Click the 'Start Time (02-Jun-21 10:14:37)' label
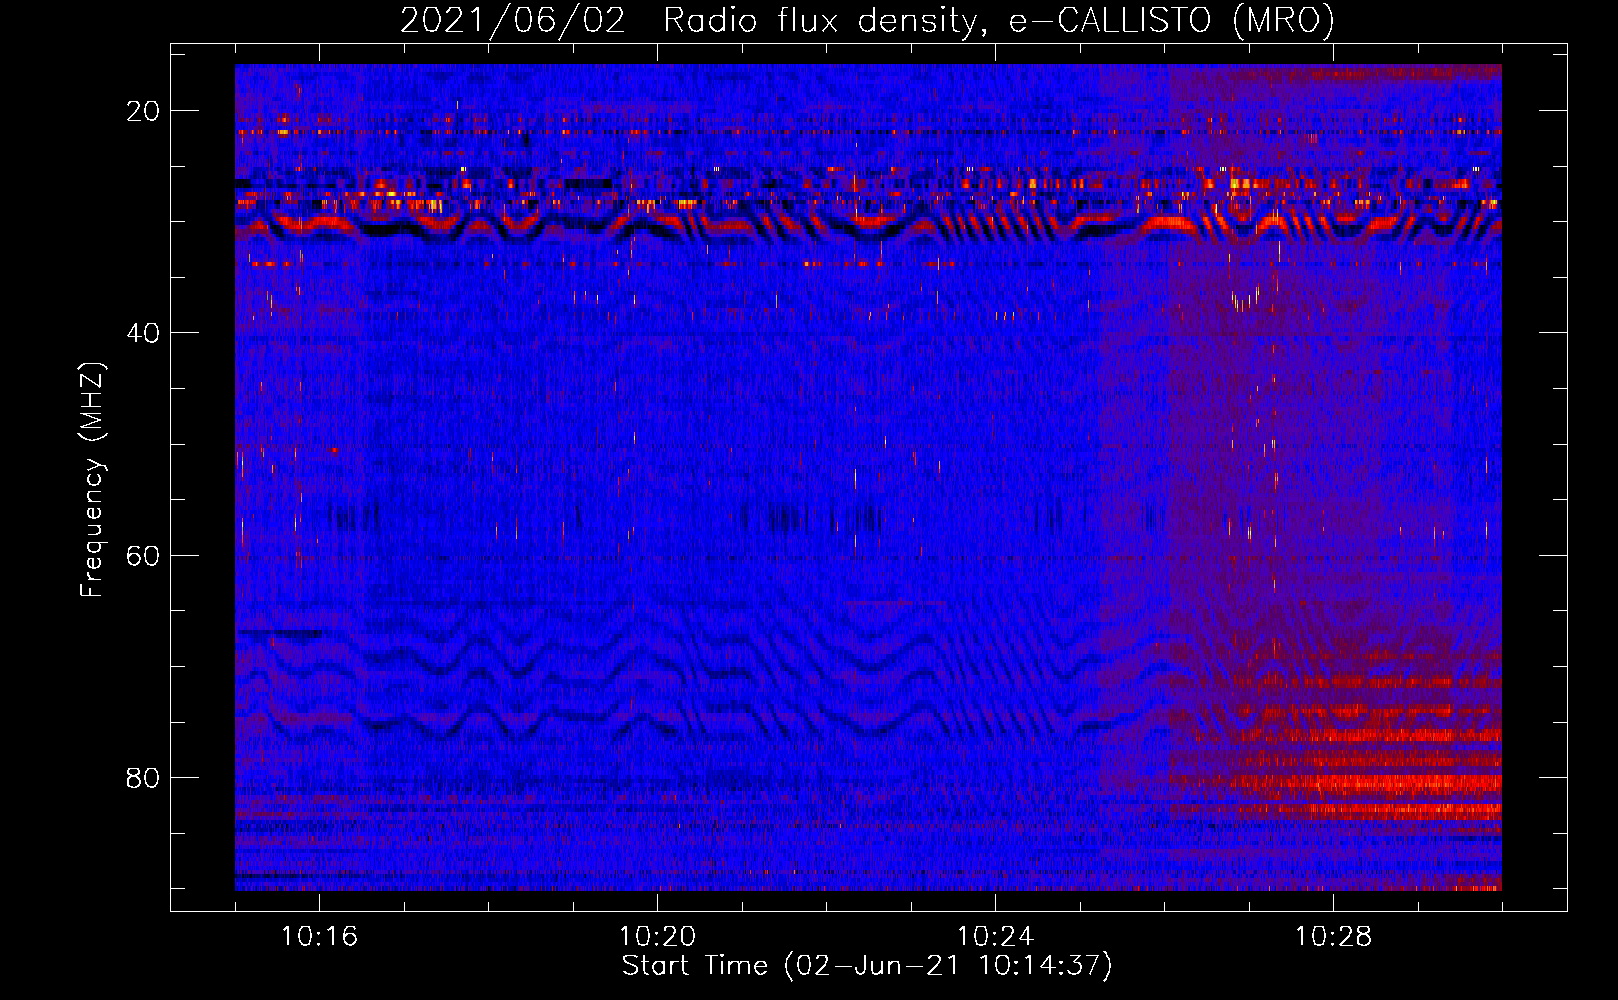Image resolution: width=1618 pixels, height=1000 pixels. pyautogui.click(x=867, y=966)
